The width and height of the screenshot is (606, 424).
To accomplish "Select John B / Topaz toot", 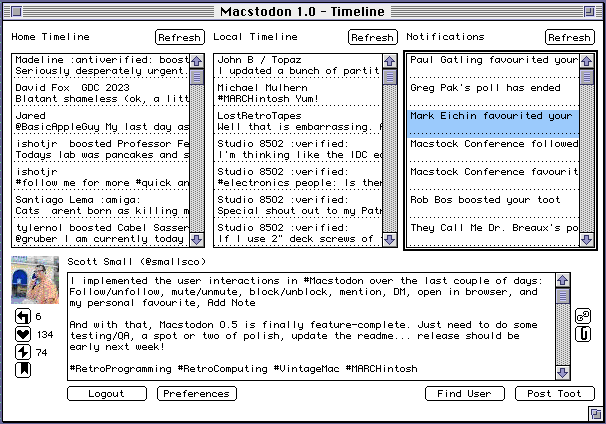I will coord(298,65).
